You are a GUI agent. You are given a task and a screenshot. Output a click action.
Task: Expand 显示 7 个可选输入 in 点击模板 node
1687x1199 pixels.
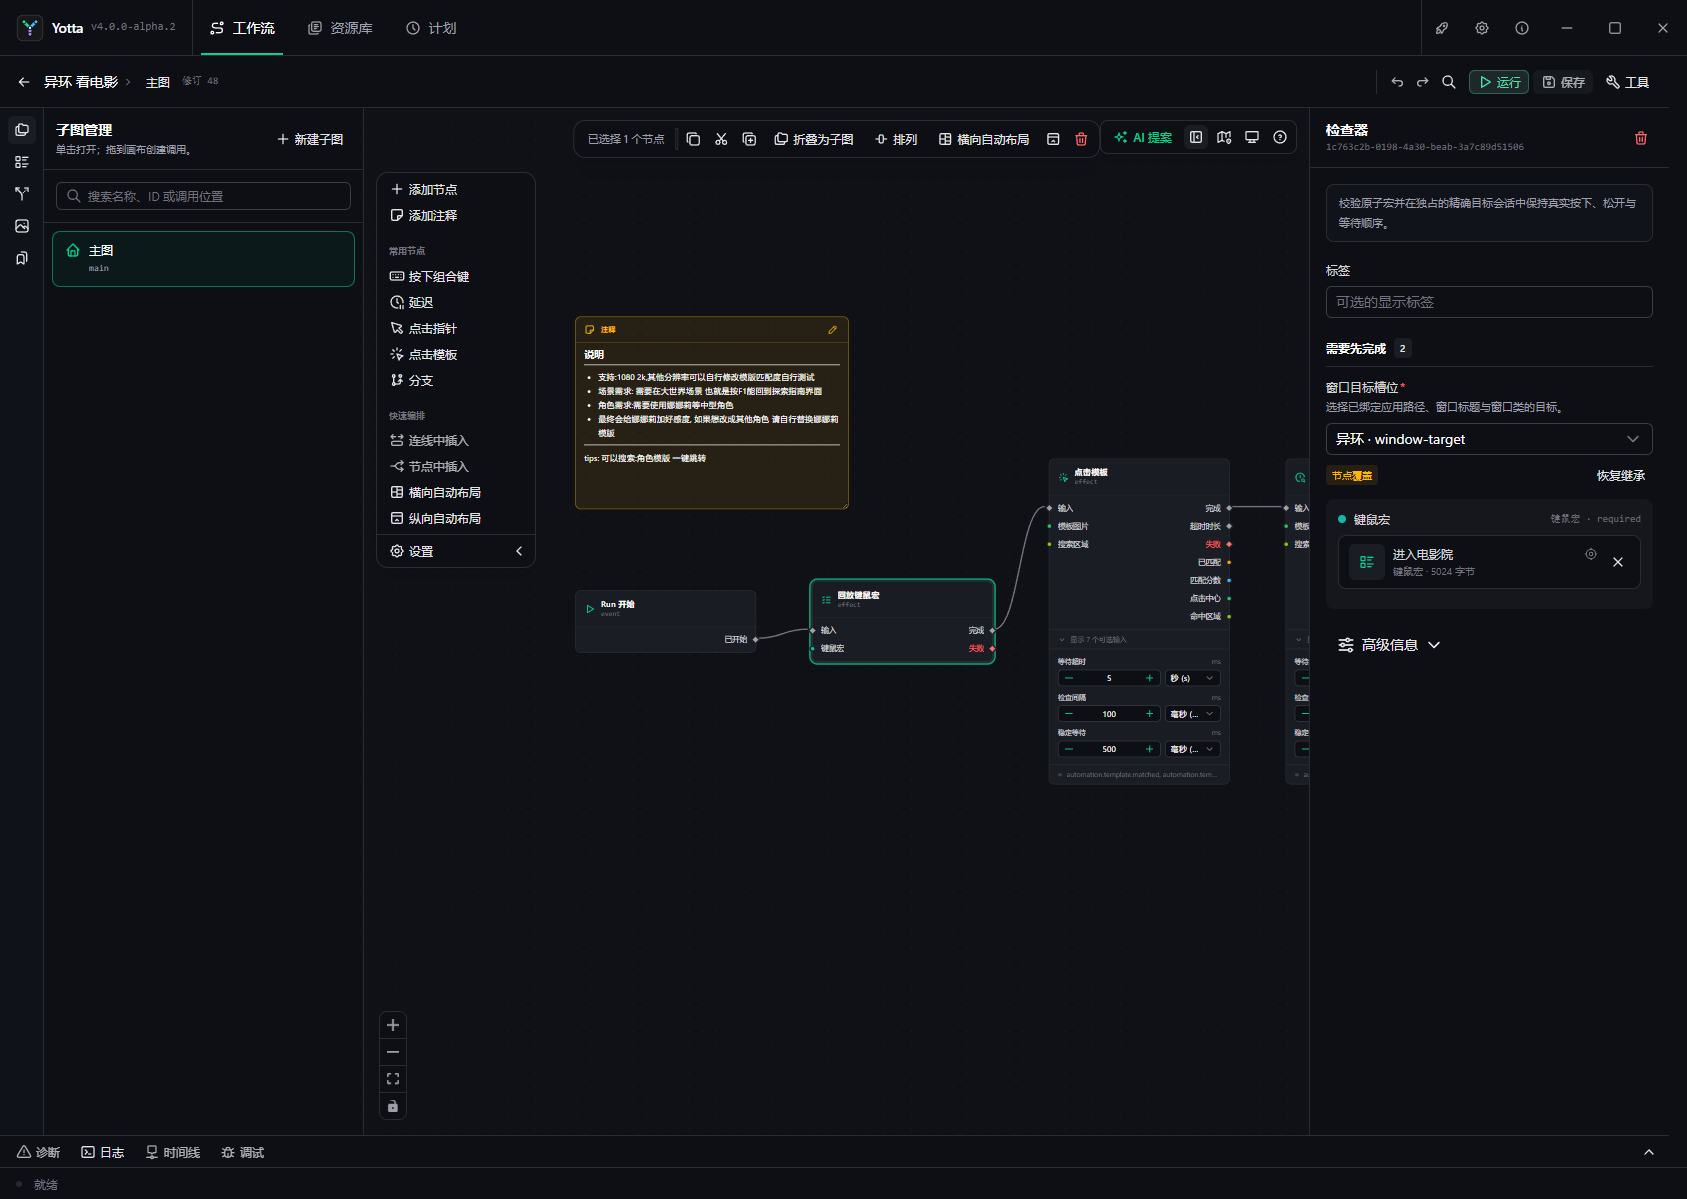1092,639
